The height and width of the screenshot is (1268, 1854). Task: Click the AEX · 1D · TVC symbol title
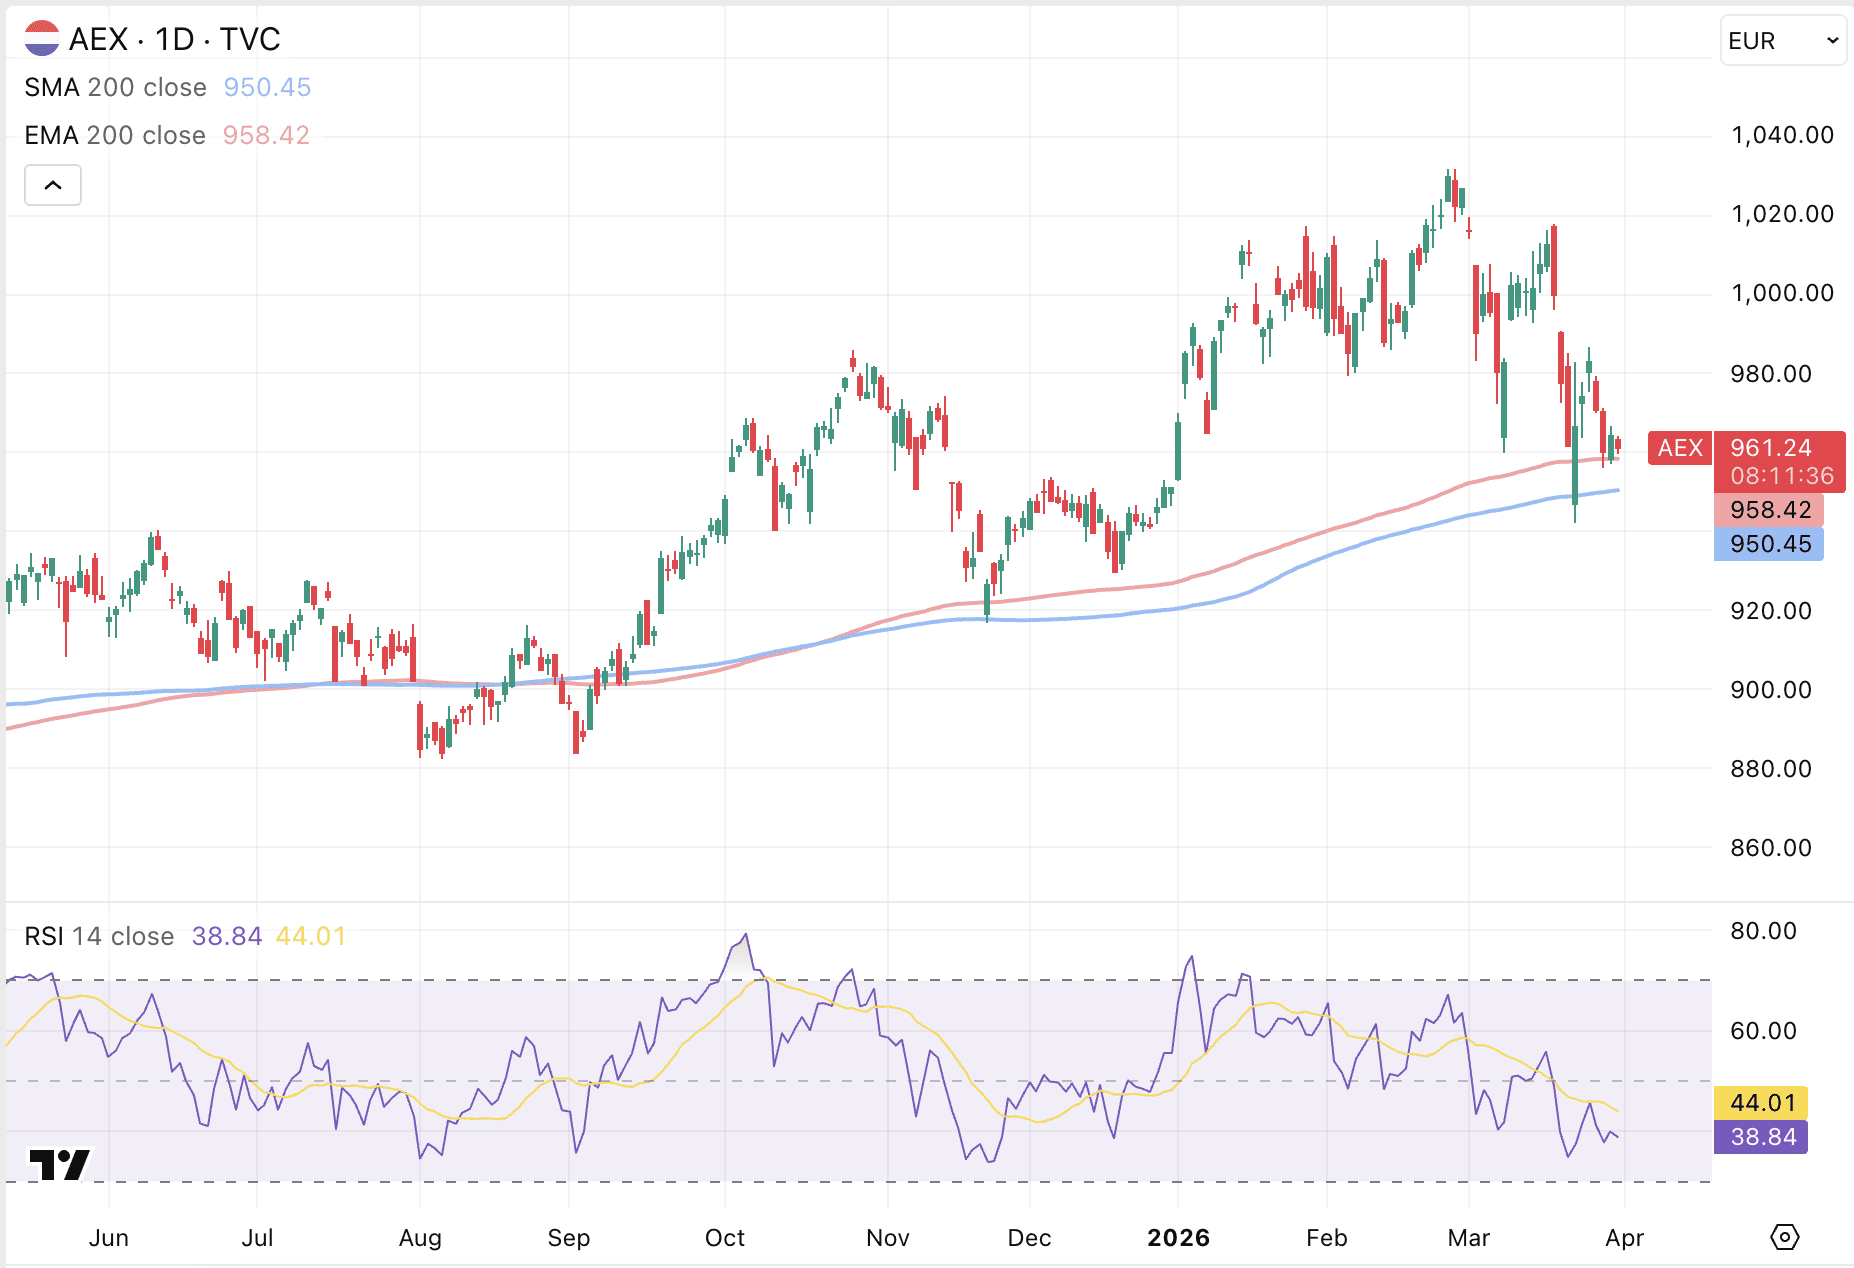175,39
